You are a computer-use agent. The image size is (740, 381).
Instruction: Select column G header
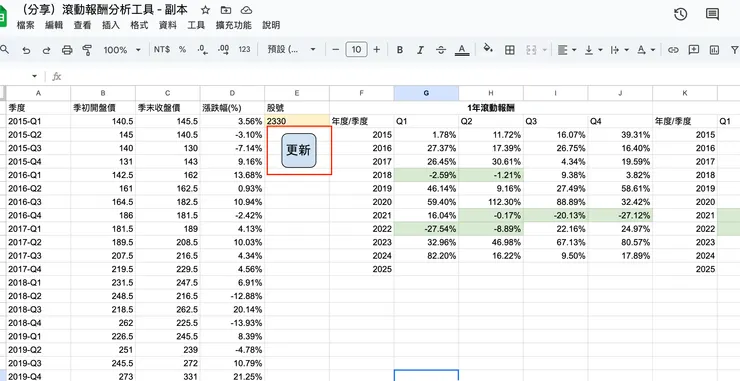426,93
